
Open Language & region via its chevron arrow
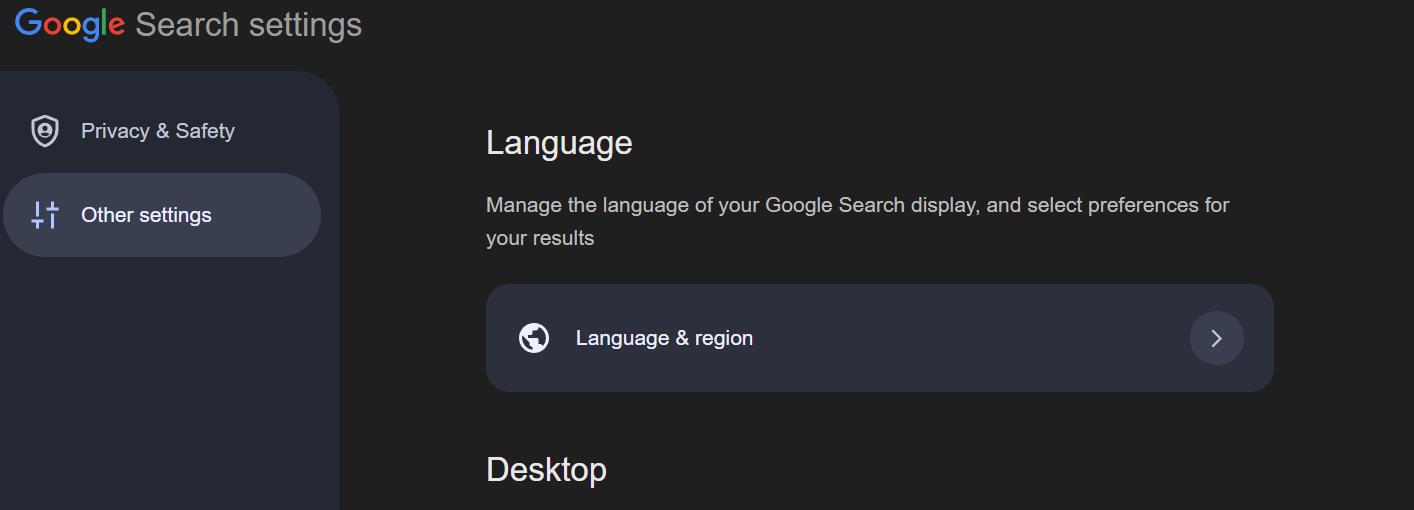coord(1217,338)
